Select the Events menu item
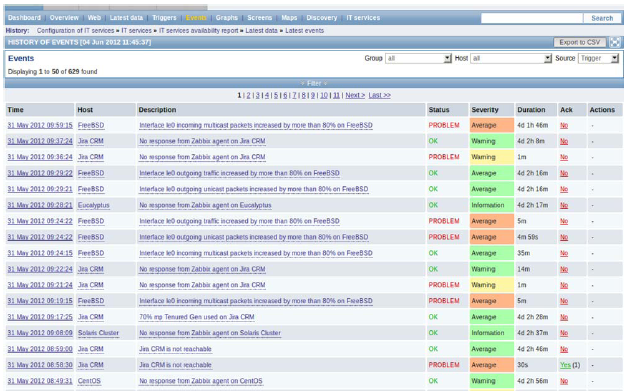Viewport: 625px width, 392px height. [196, 18]
